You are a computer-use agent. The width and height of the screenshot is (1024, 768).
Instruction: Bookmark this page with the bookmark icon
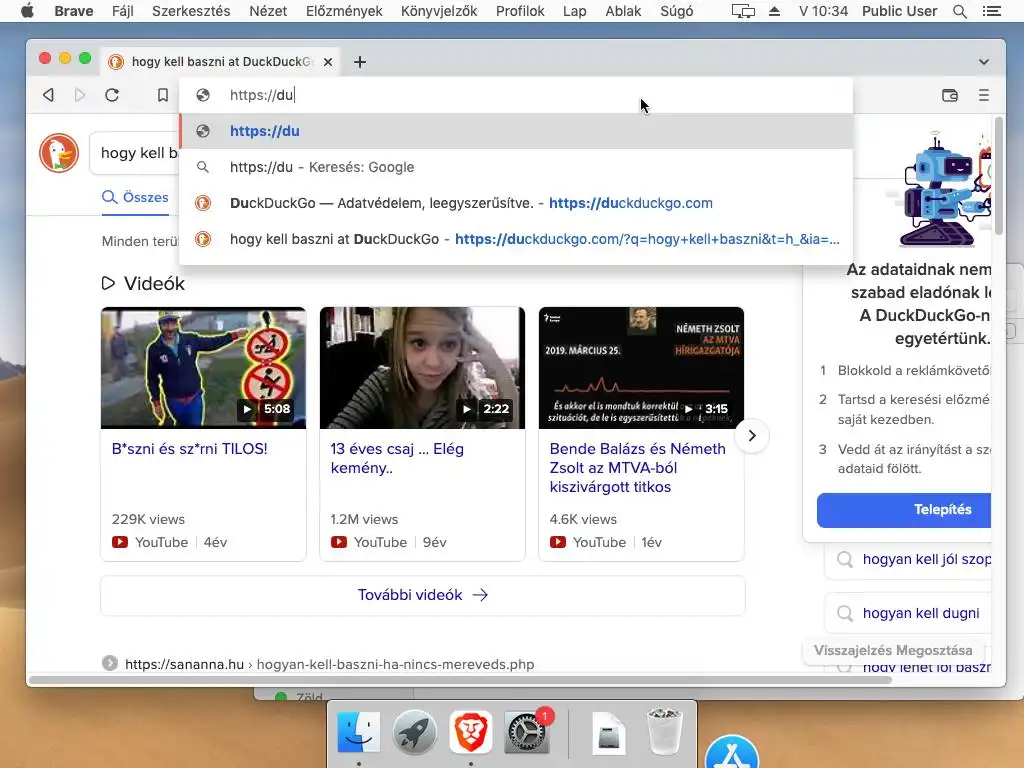tap(163, 95)
